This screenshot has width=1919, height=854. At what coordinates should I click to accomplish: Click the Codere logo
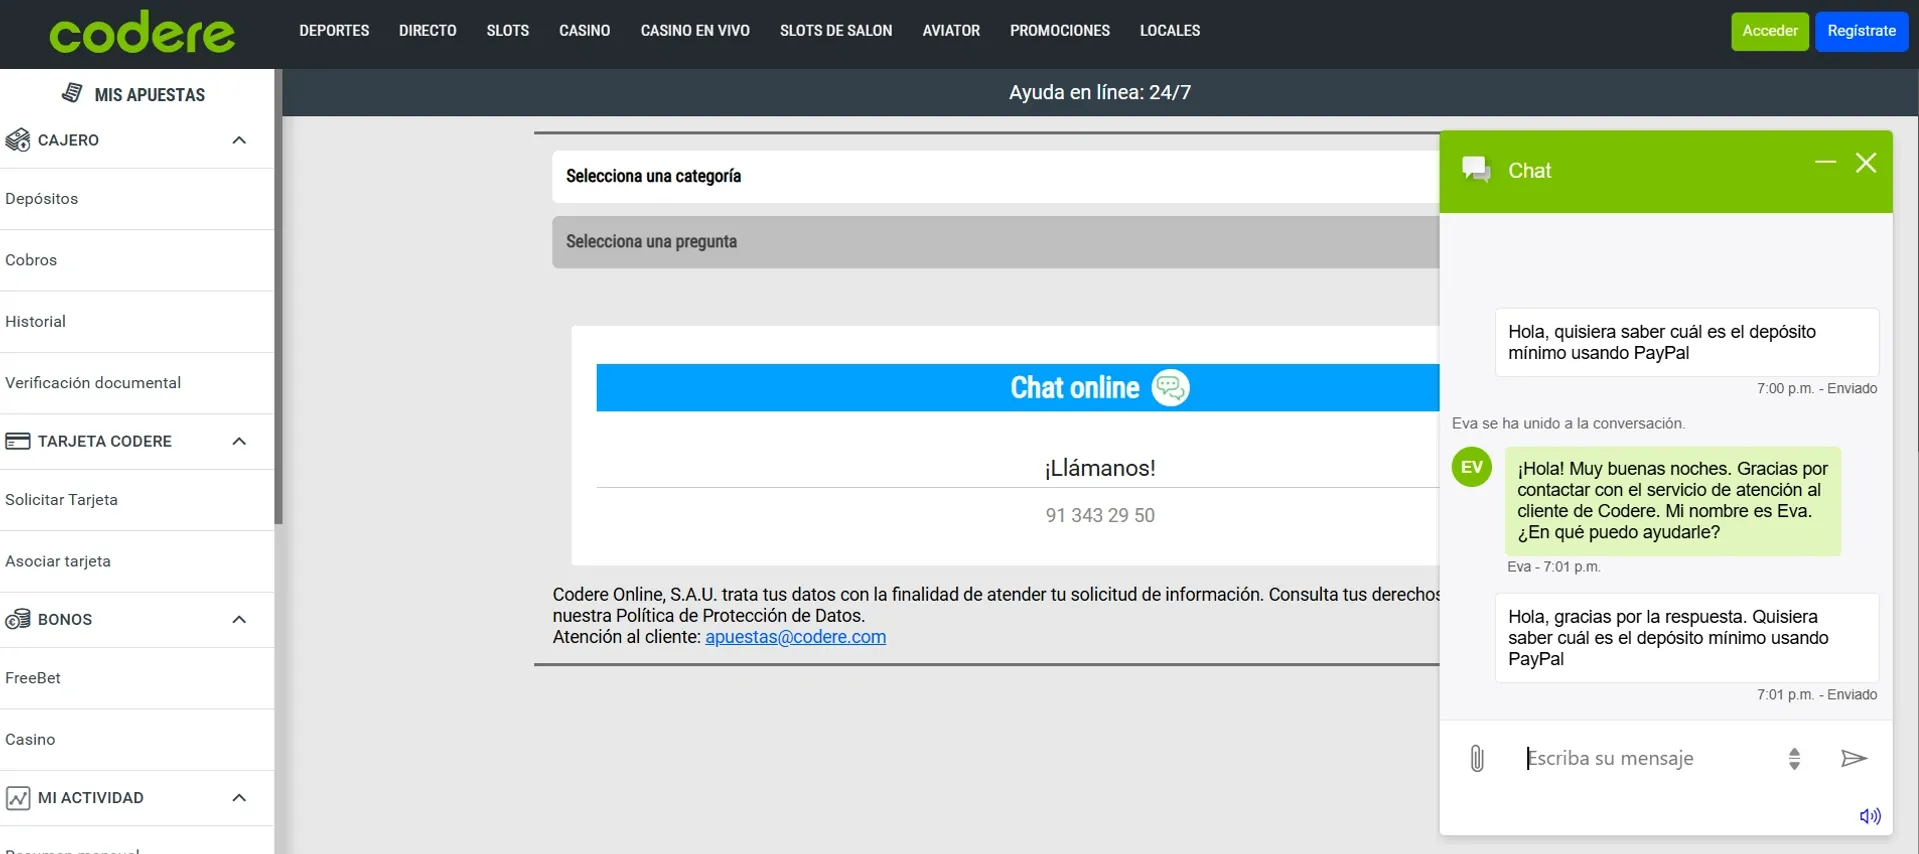[x=142, y=32]
